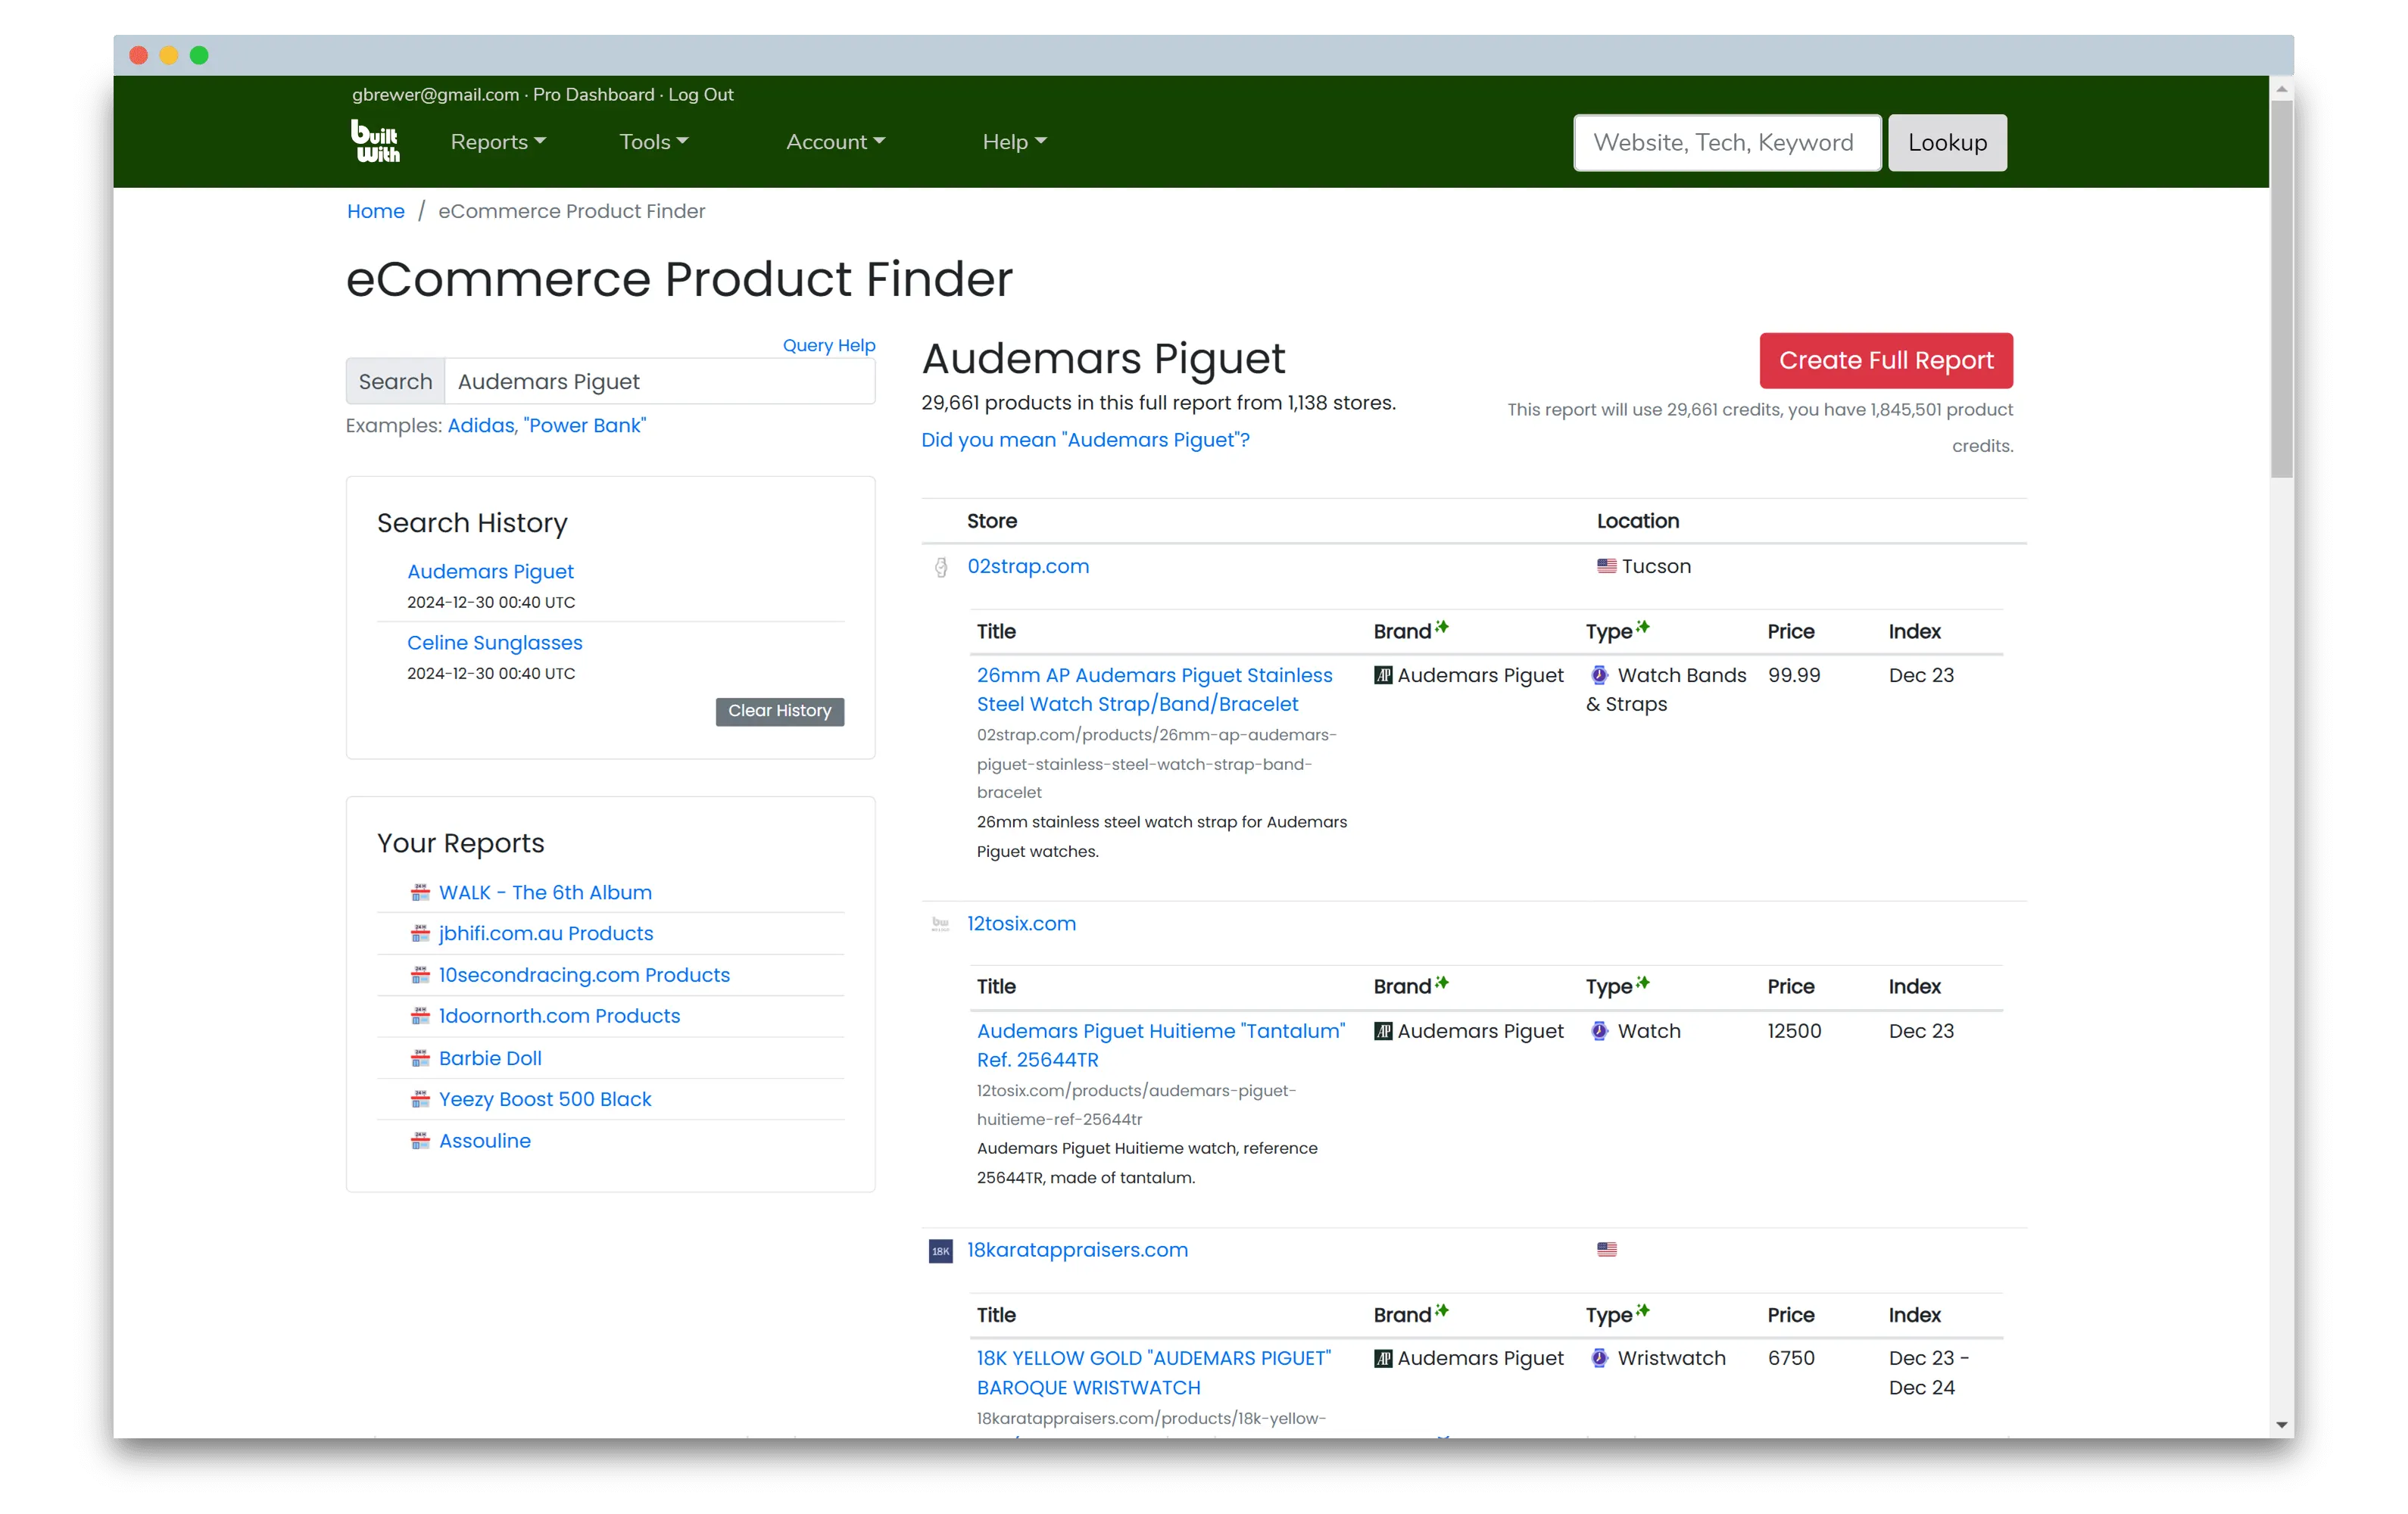Open Celine Sunglasses in Search History
Screen dimensions: 2408x1514
[494, 642]
